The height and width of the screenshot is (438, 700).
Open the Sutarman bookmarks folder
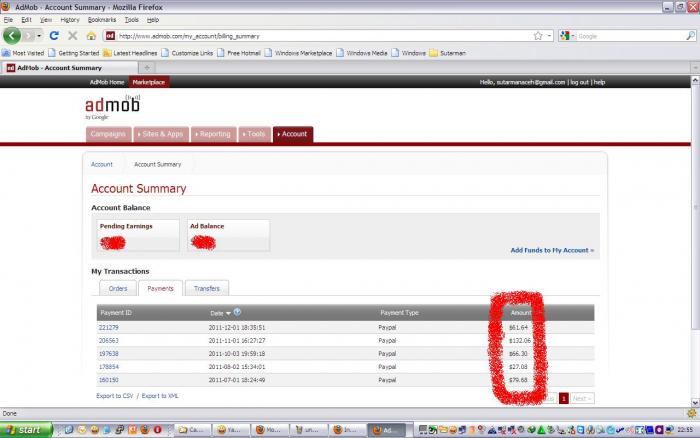tap(447, 53)
